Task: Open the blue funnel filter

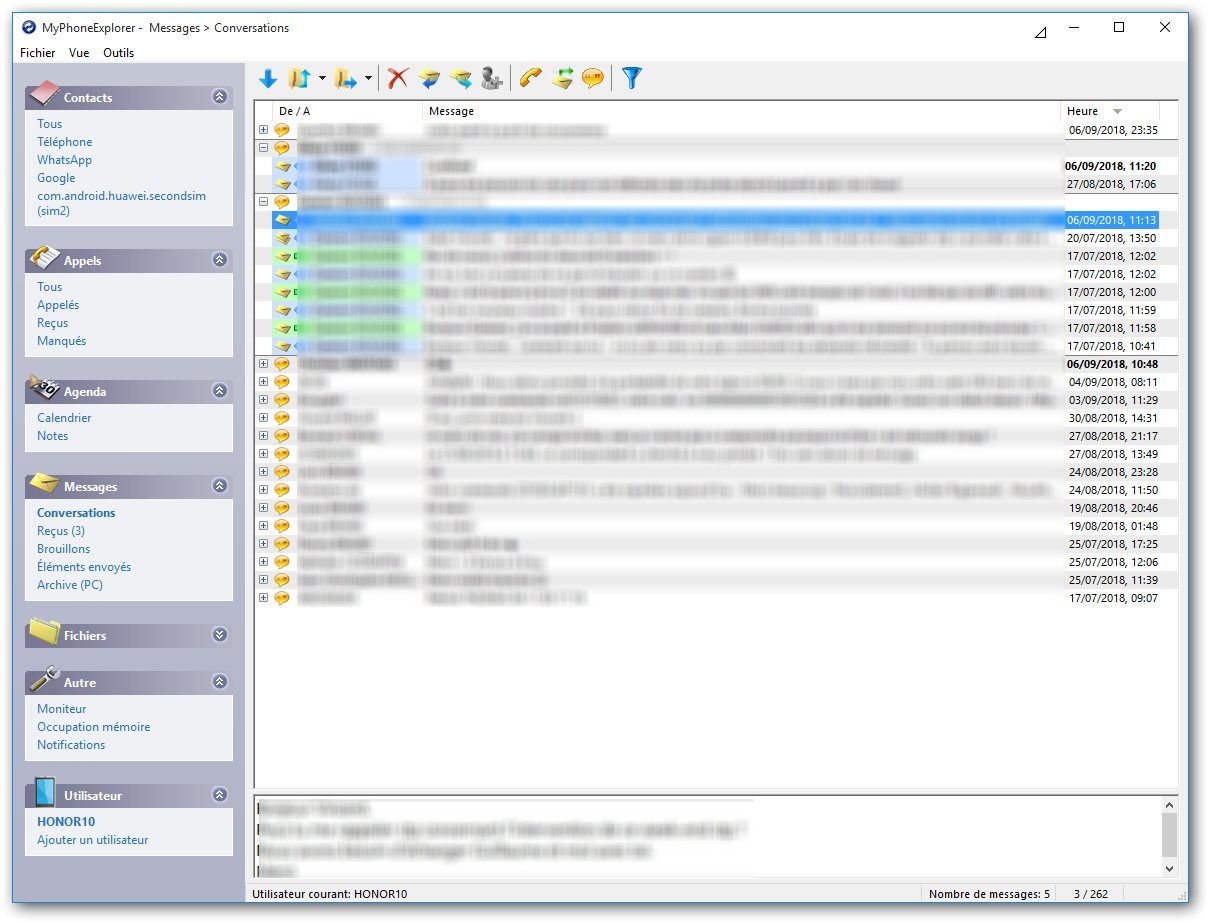Action: coord(631,78)
